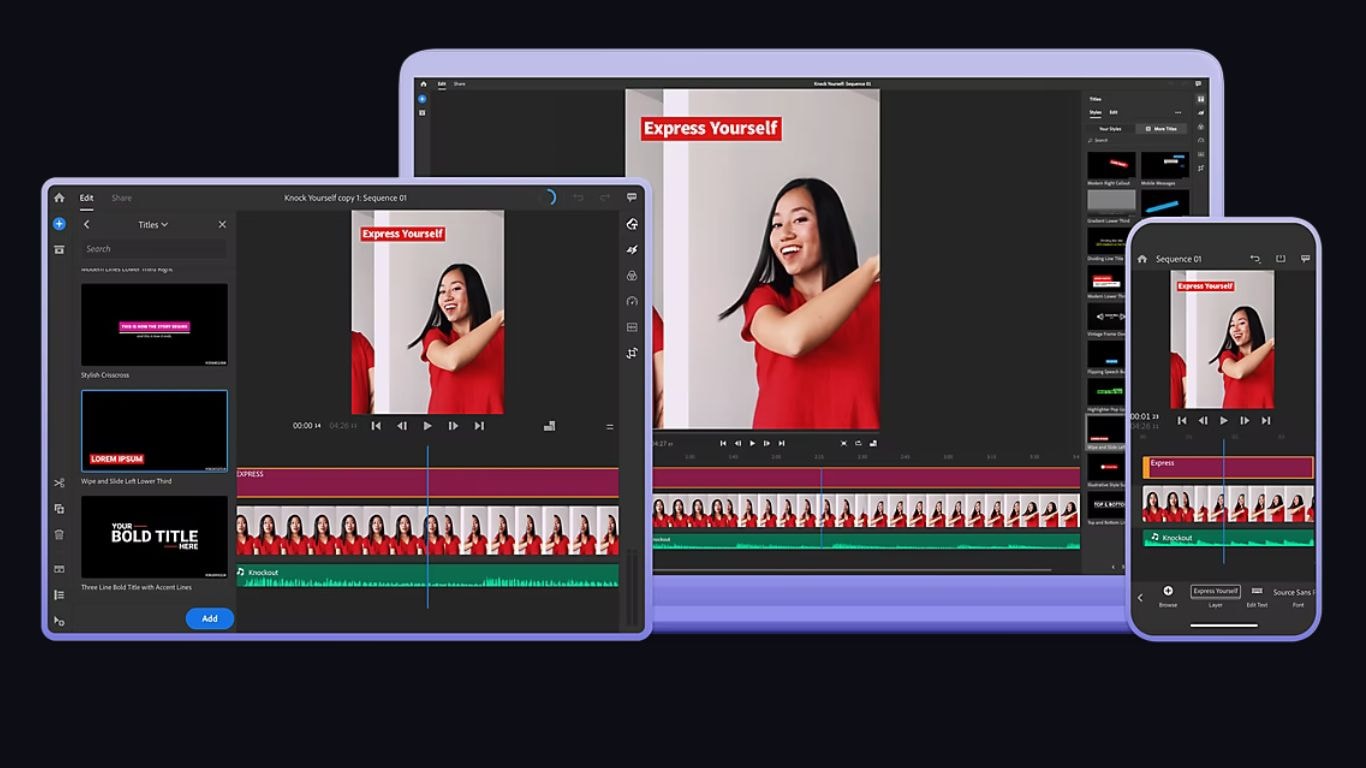Tap Browse plus button on phone
The image size is (1366, 768).
tap(1168, 595)
